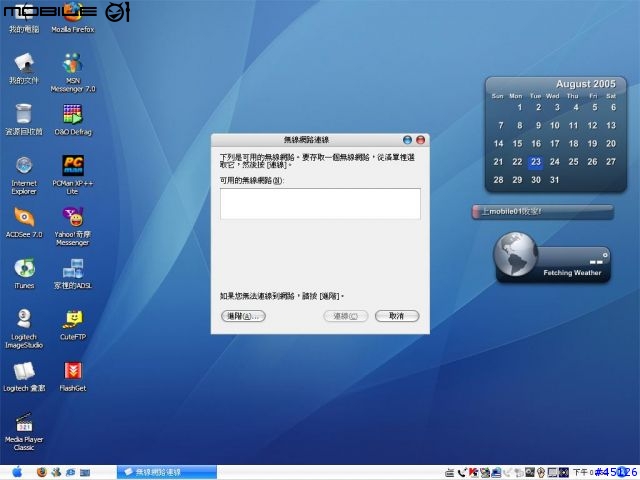Launch PCMan XP++ Lite desktop icon
640x480 pixels.
(x=73, y=176)
